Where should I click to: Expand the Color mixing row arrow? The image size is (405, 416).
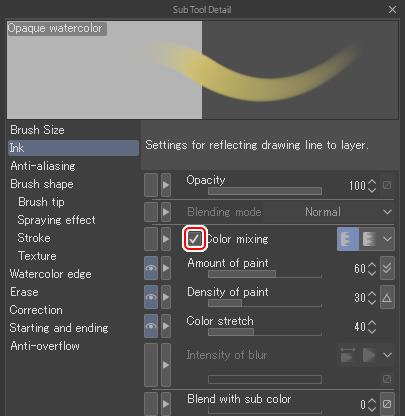[x=166, y=239]
